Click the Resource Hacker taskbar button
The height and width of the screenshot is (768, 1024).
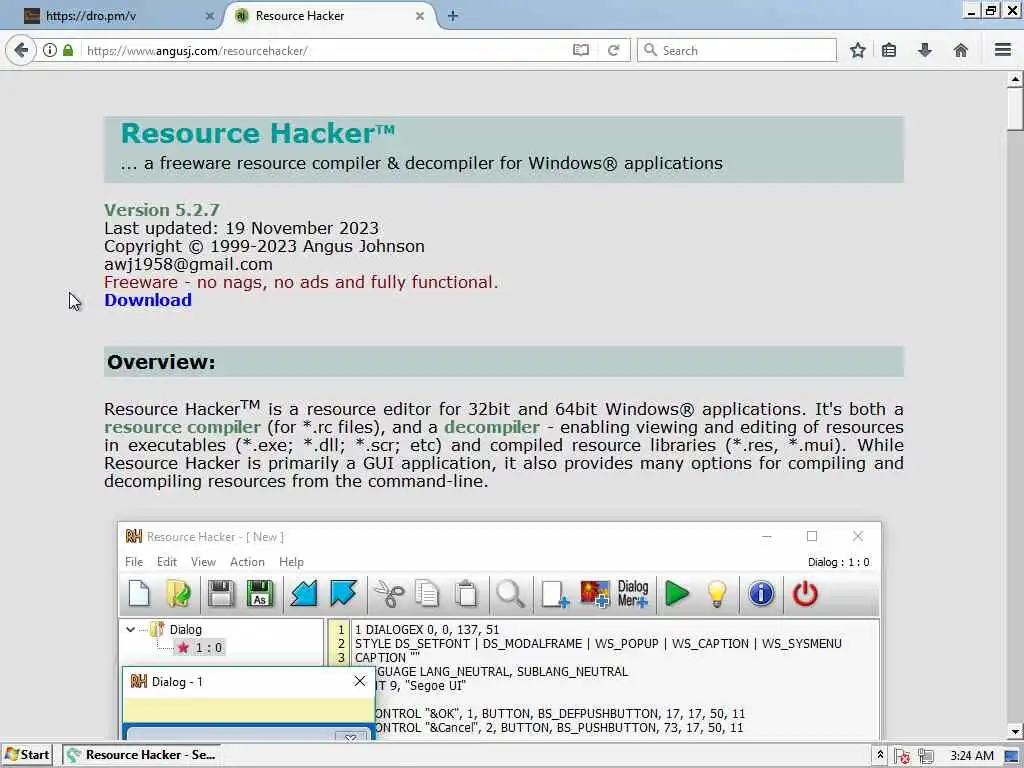pyautogui.click(x=142, y=755)
